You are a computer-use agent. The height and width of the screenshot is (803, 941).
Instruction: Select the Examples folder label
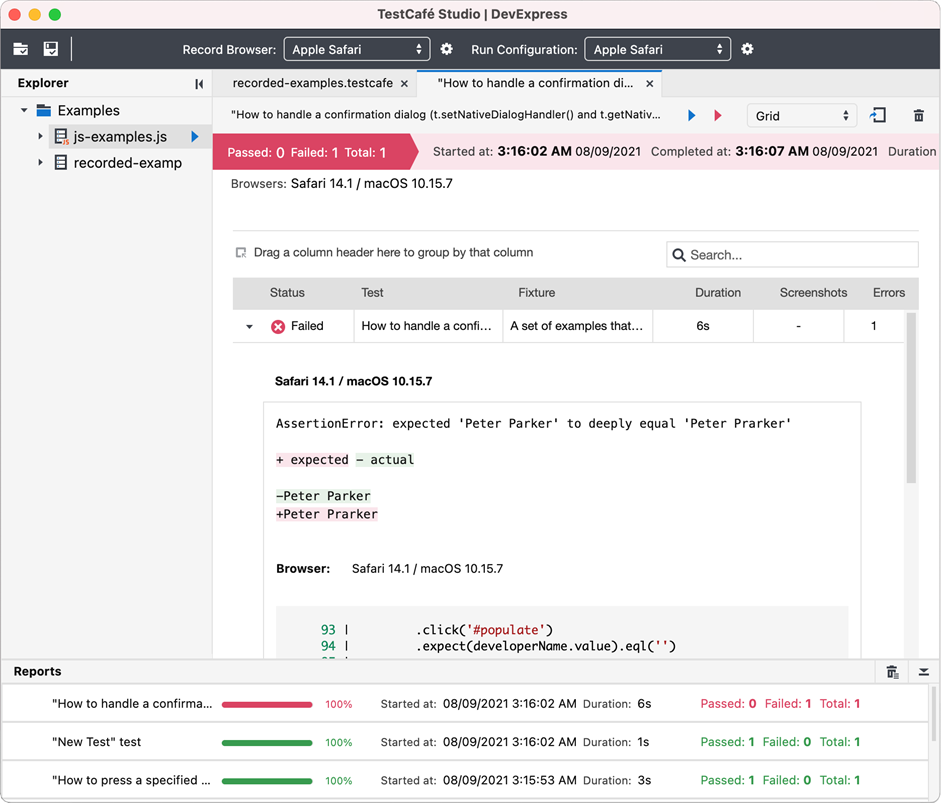coord(89,110)
